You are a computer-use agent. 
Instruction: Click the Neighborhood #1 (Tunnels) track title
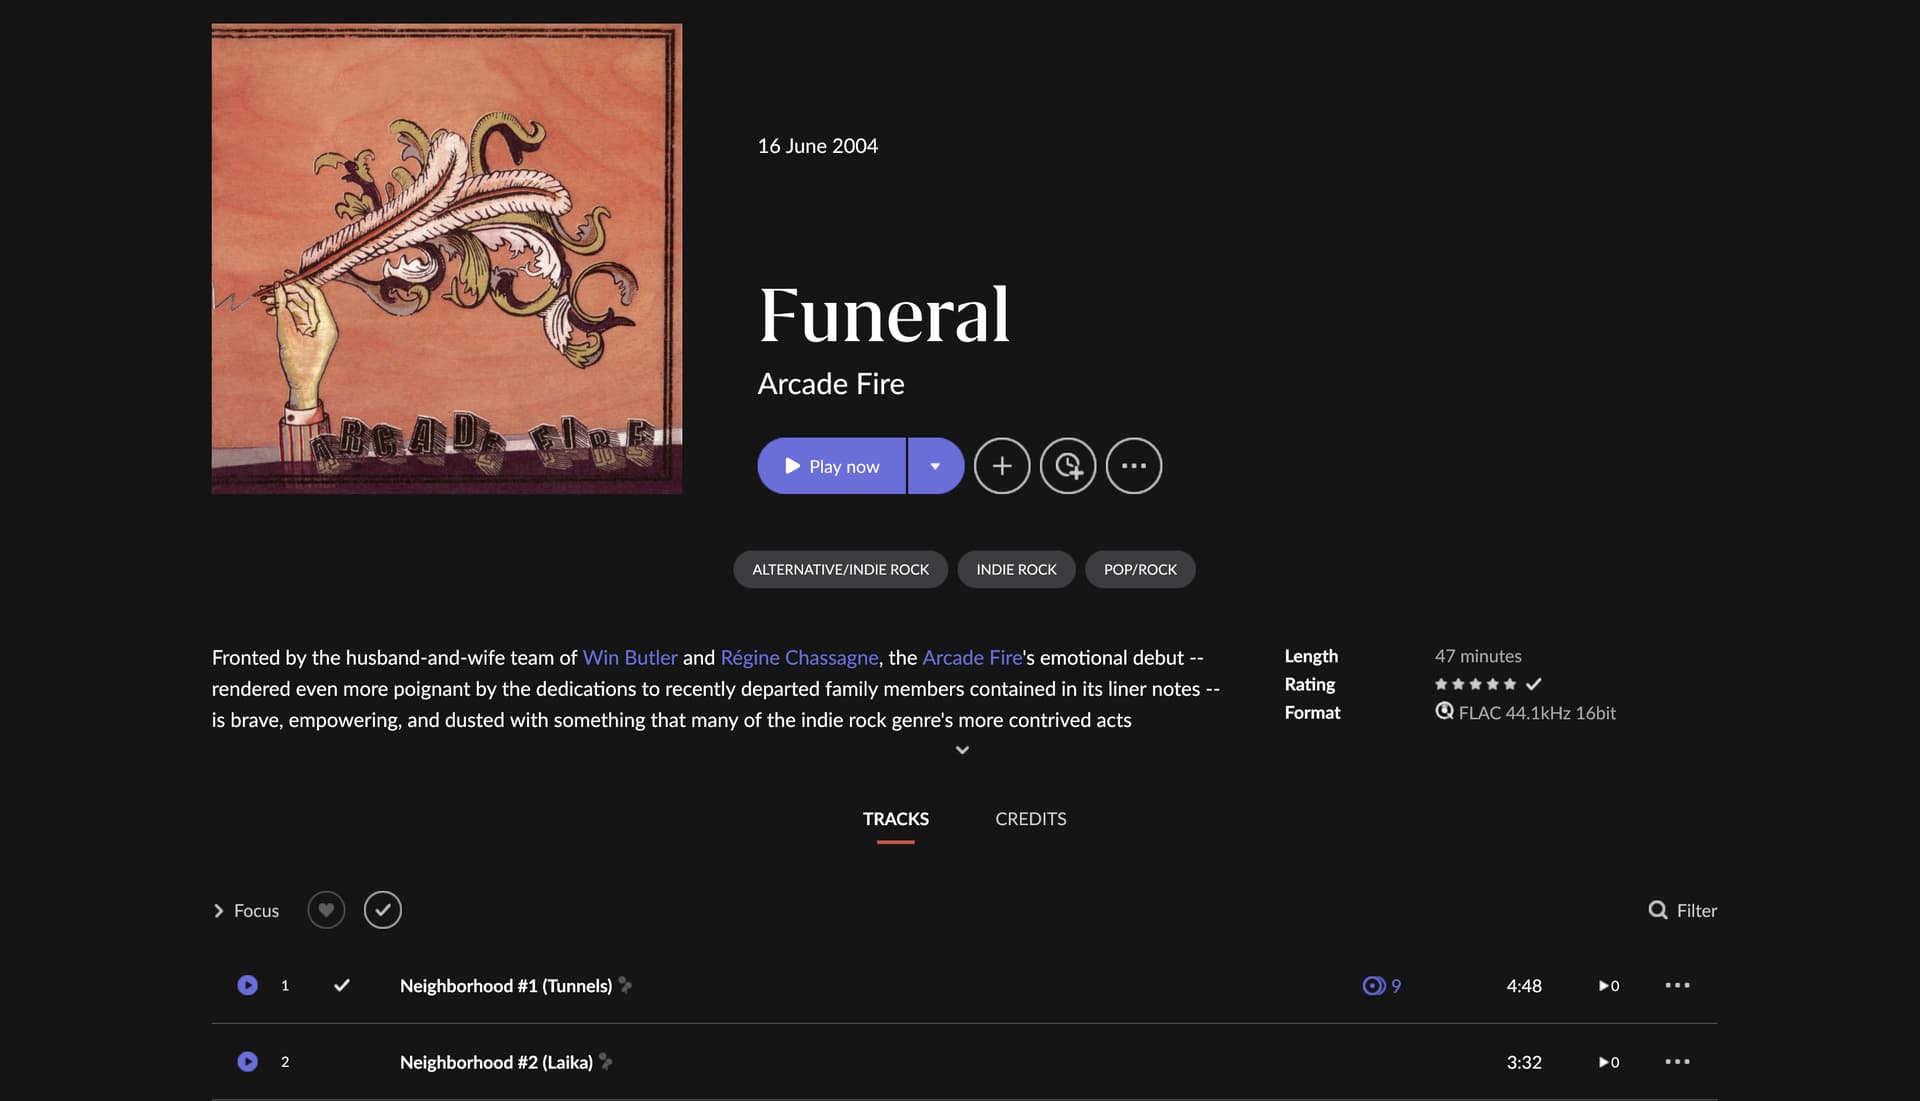pyautogui.click(x=506, y=986)
